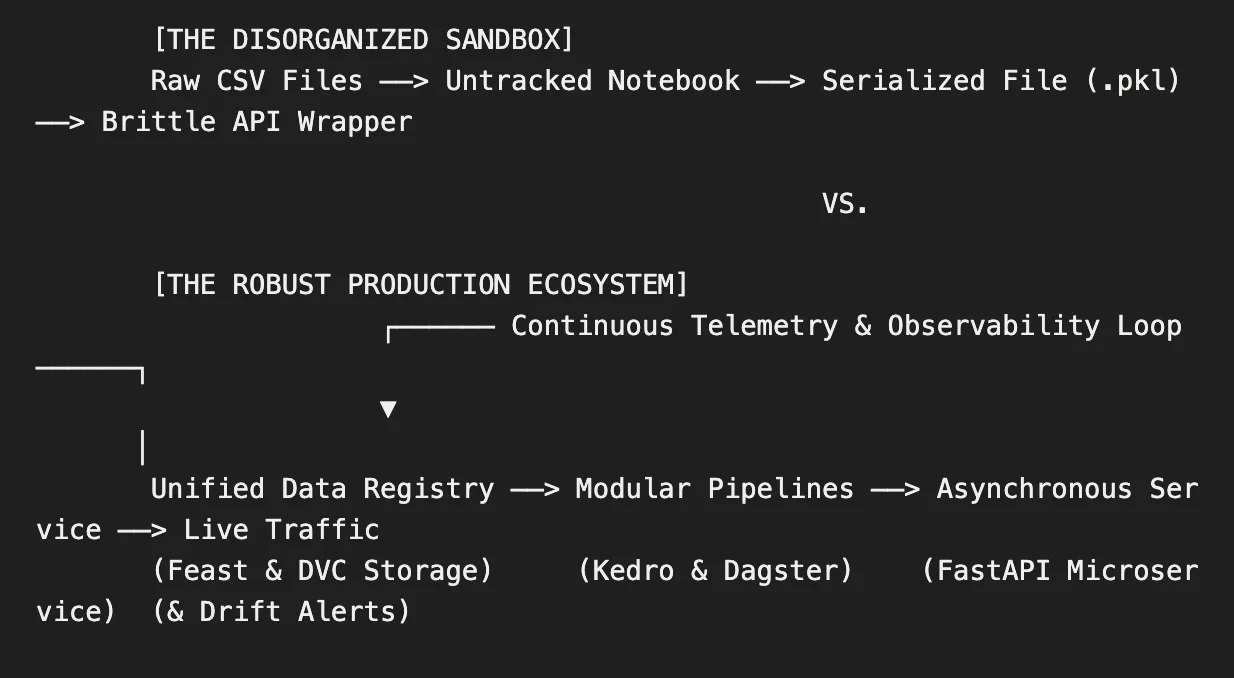Click the arrow after Untracked Notebook
Viewport: 1234px width, 678px height.
click(781, 81)
